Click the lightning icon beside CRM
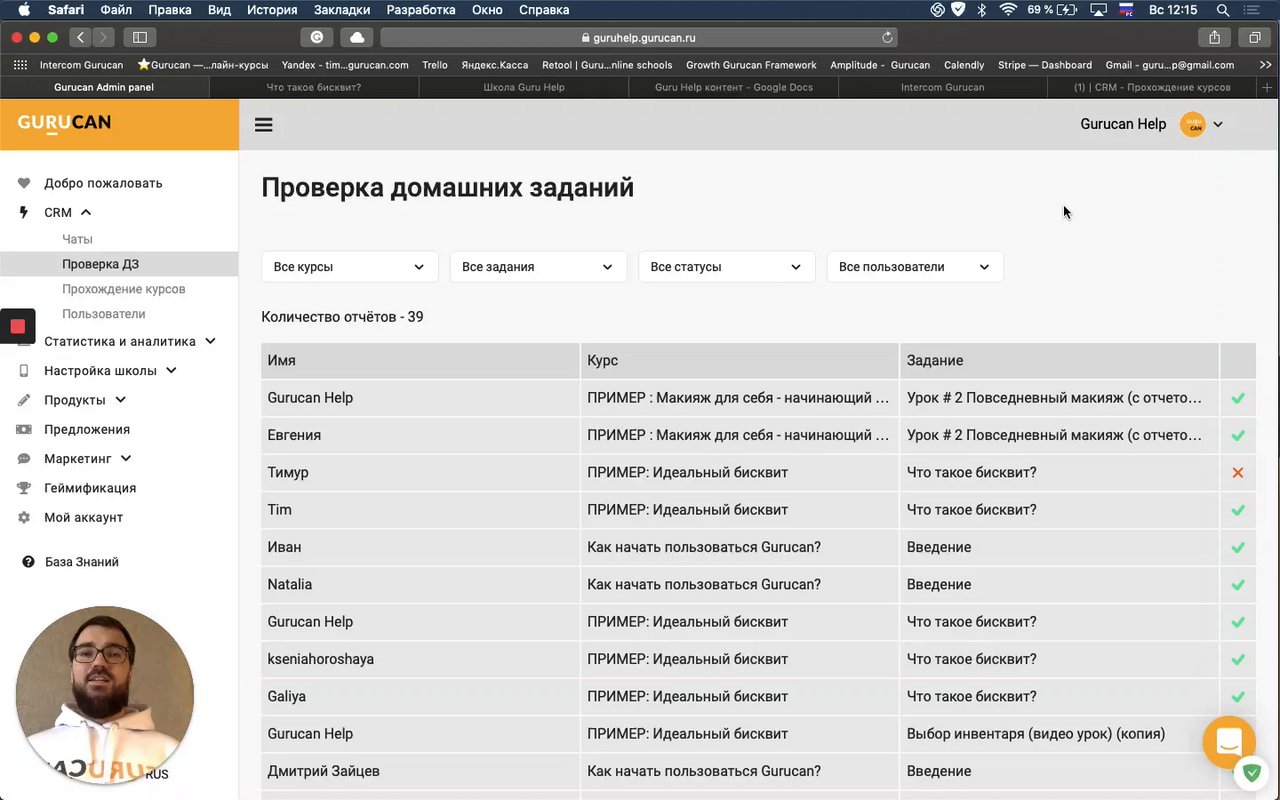 (x=24, y=212)
